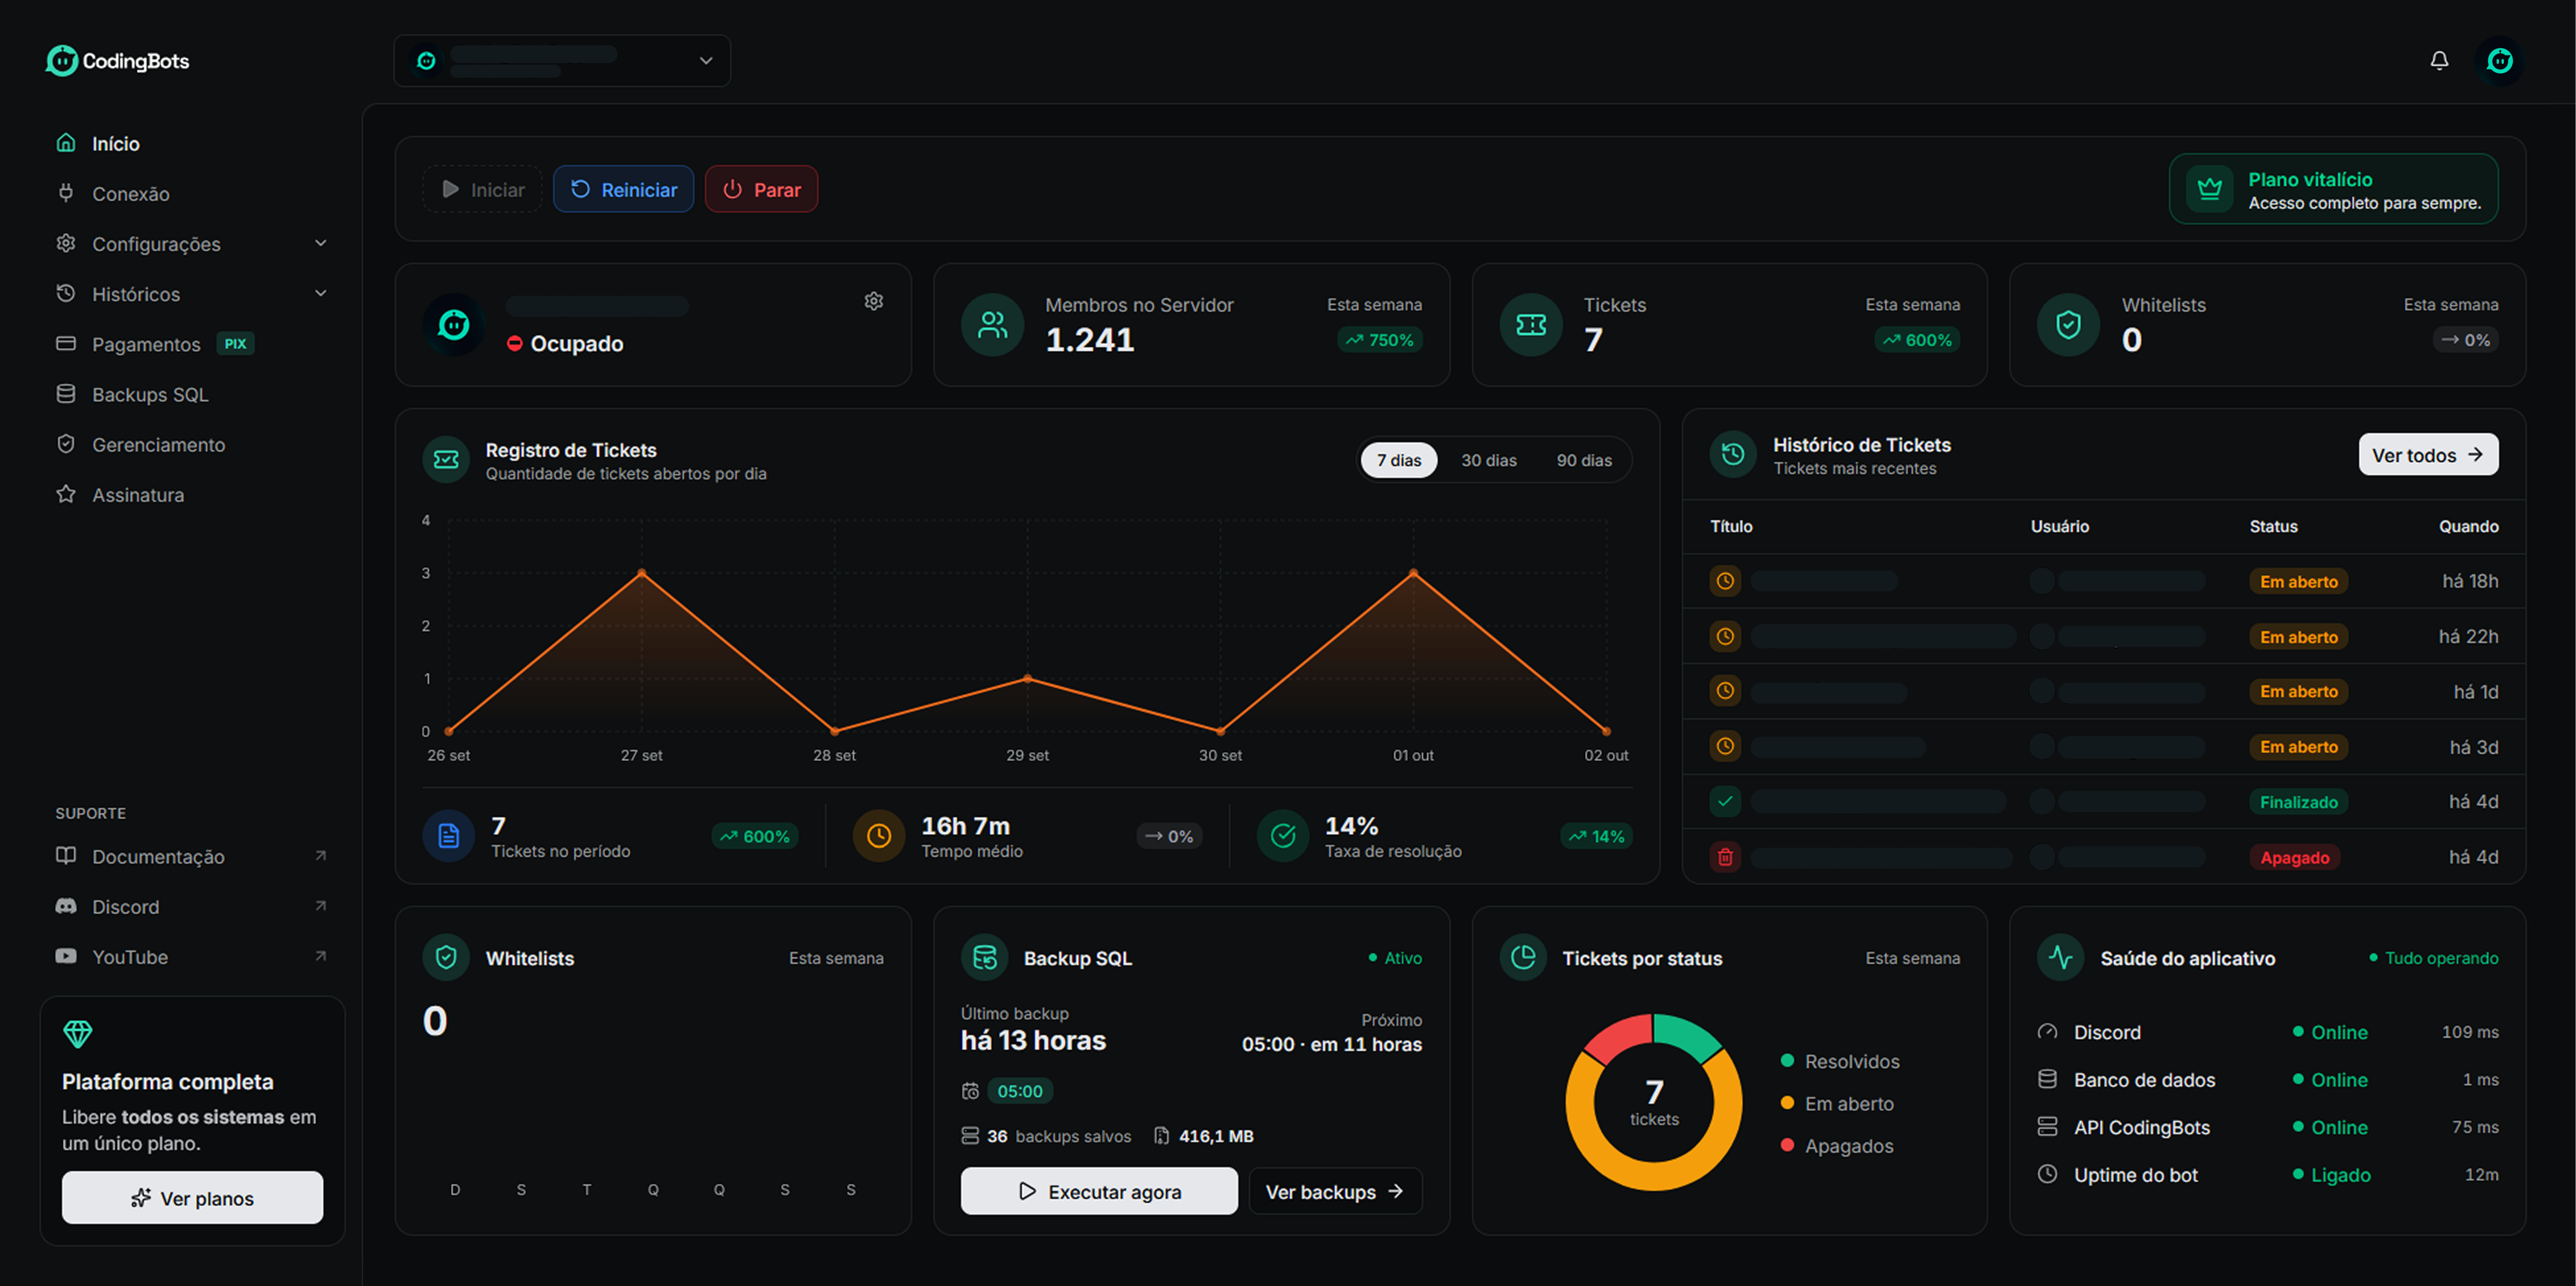Open the YouTube support link
Screen dimensions: 2576x1286
click(192, 956)
